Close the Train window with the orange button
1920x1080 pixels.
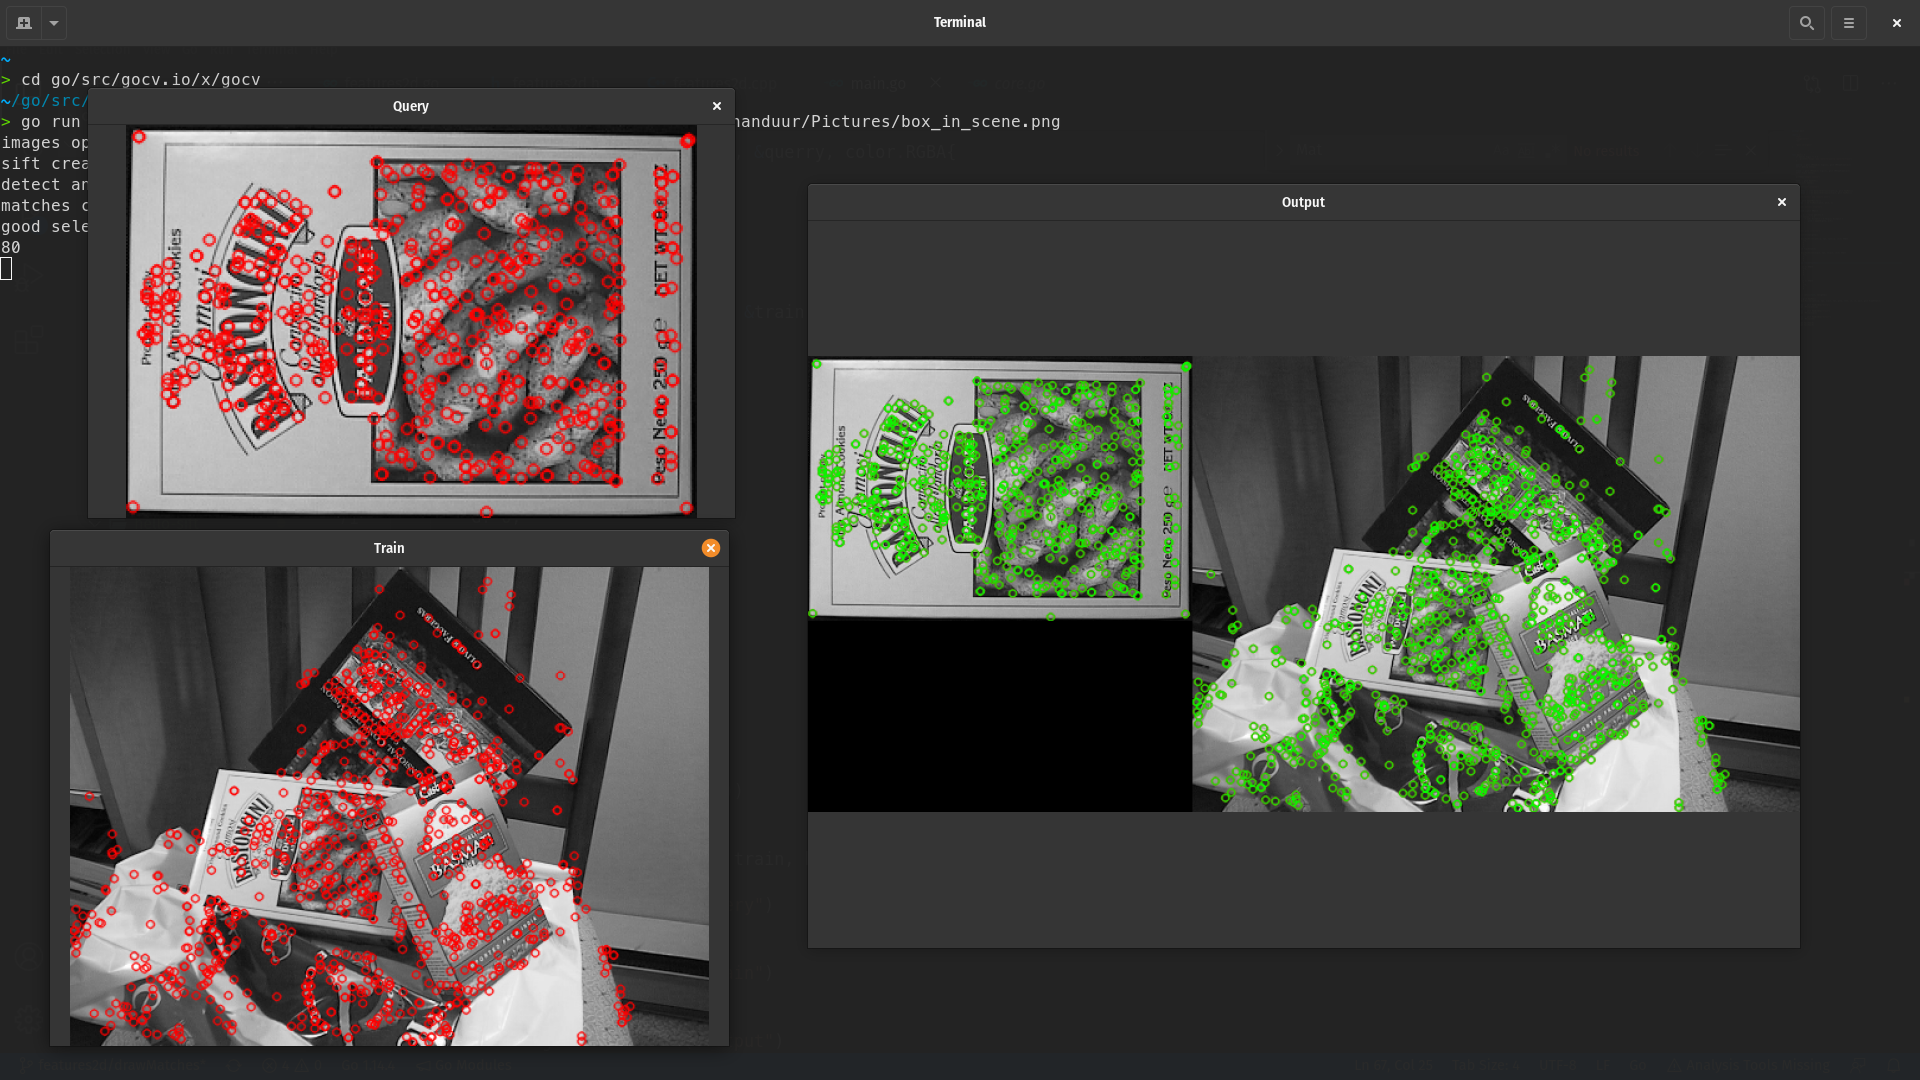pyautogui.click(x=711, y=548)
